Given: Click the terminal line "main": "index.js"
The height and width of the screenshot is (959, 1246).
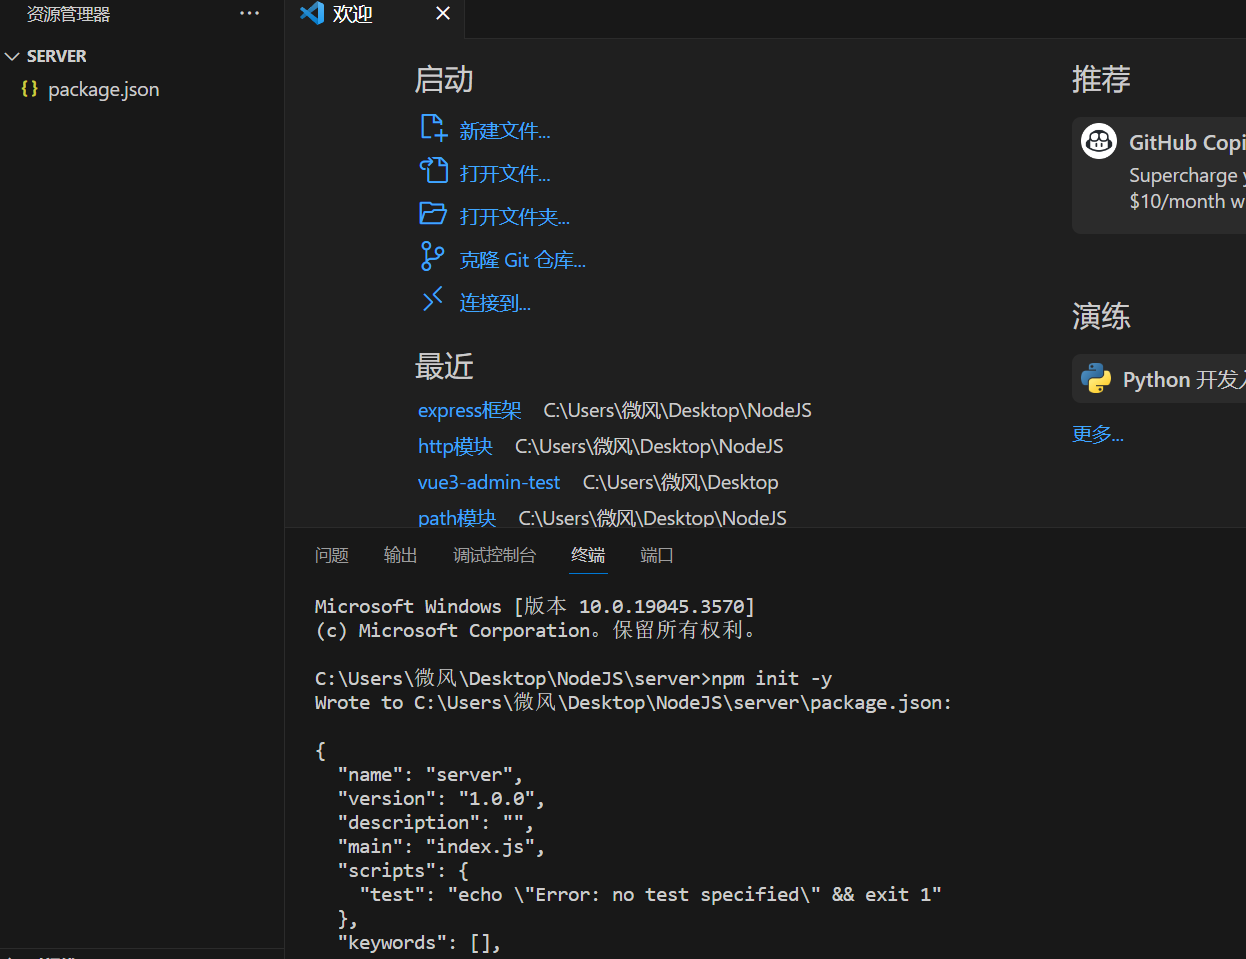Looking at the screenshot, I should [x=442, y=847].
